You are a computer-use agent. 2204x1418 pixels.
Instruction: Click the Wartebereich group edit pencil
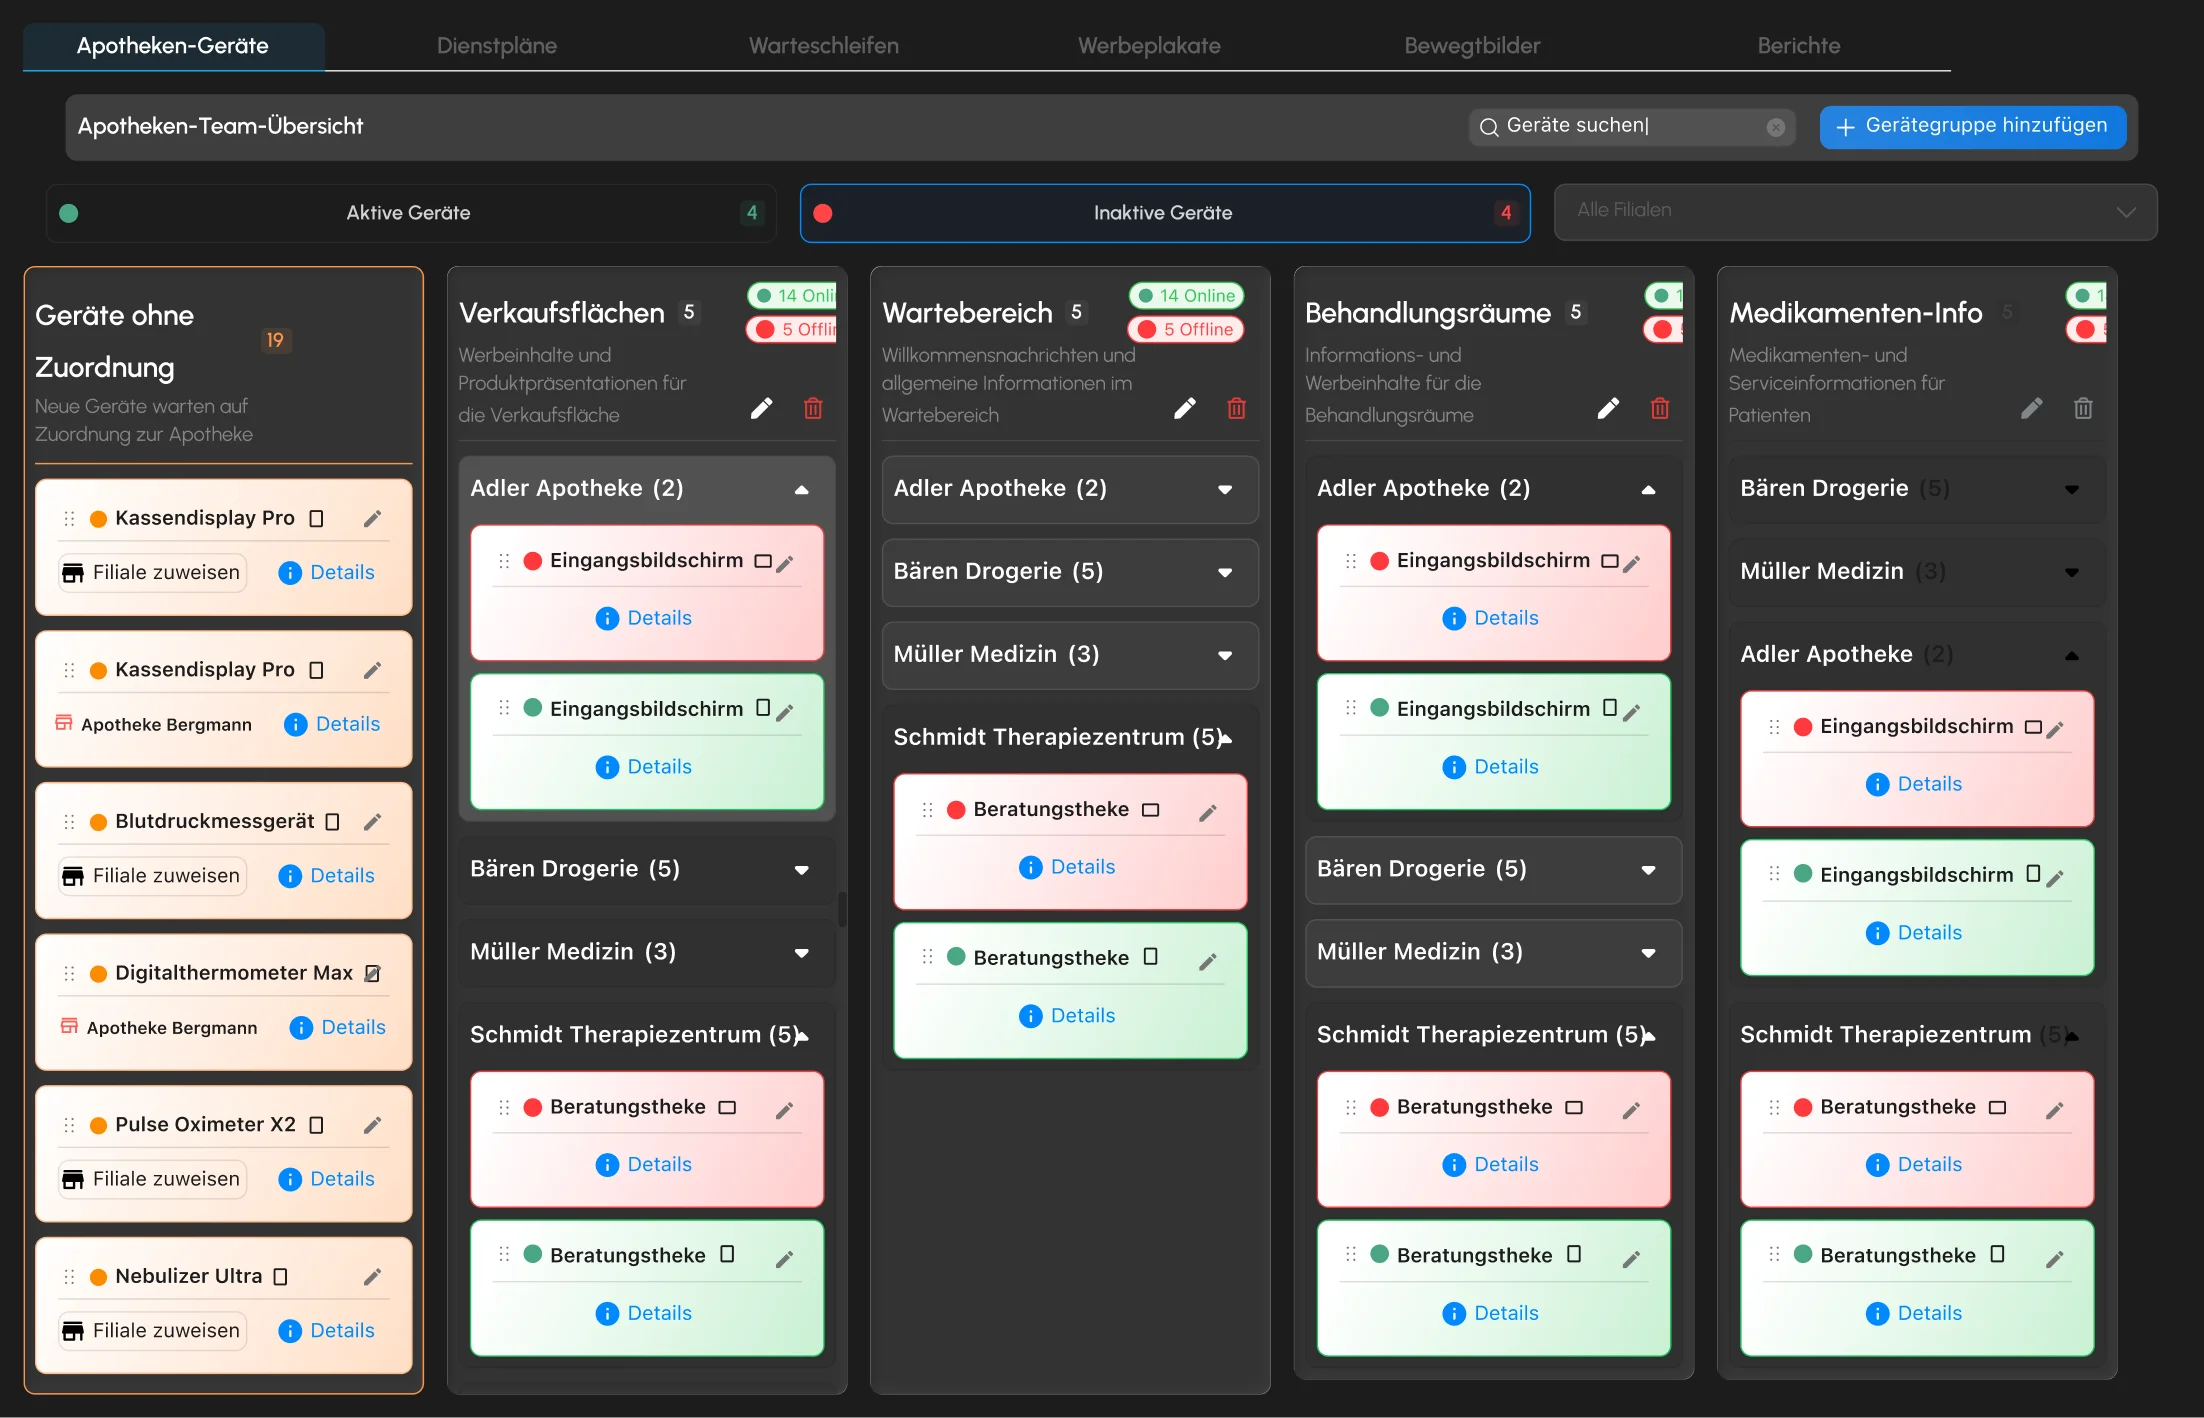coord(1185,408)
